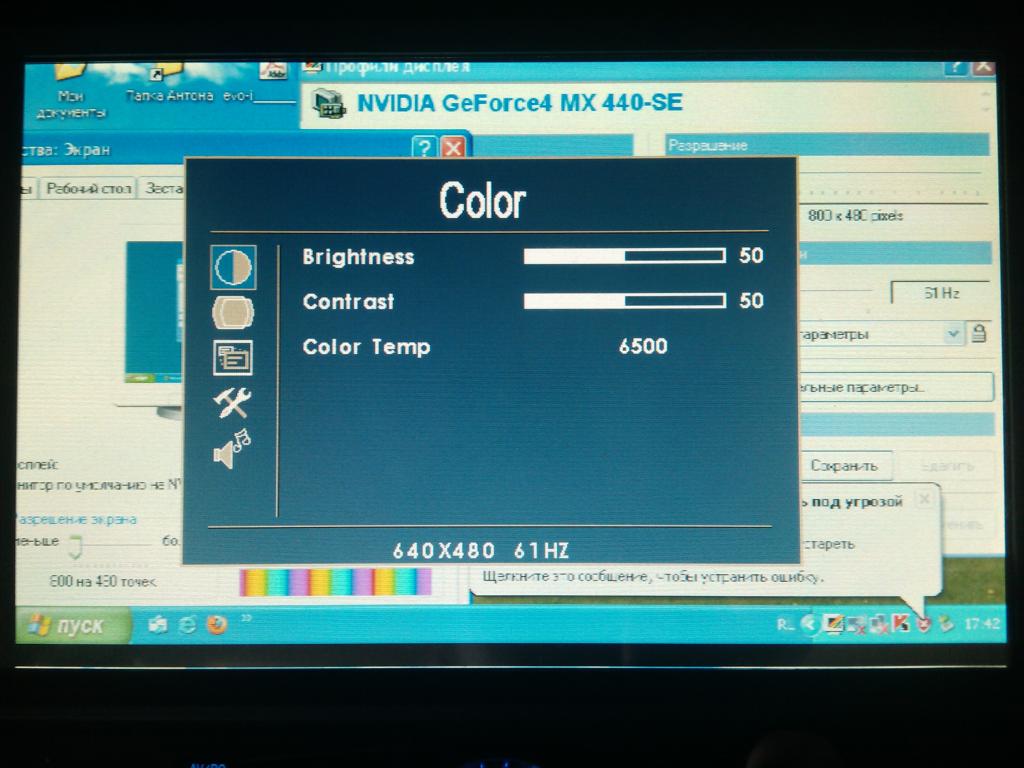Click the Сохранить button
The height and width of the screenshot is (768, 1024).
844,466
